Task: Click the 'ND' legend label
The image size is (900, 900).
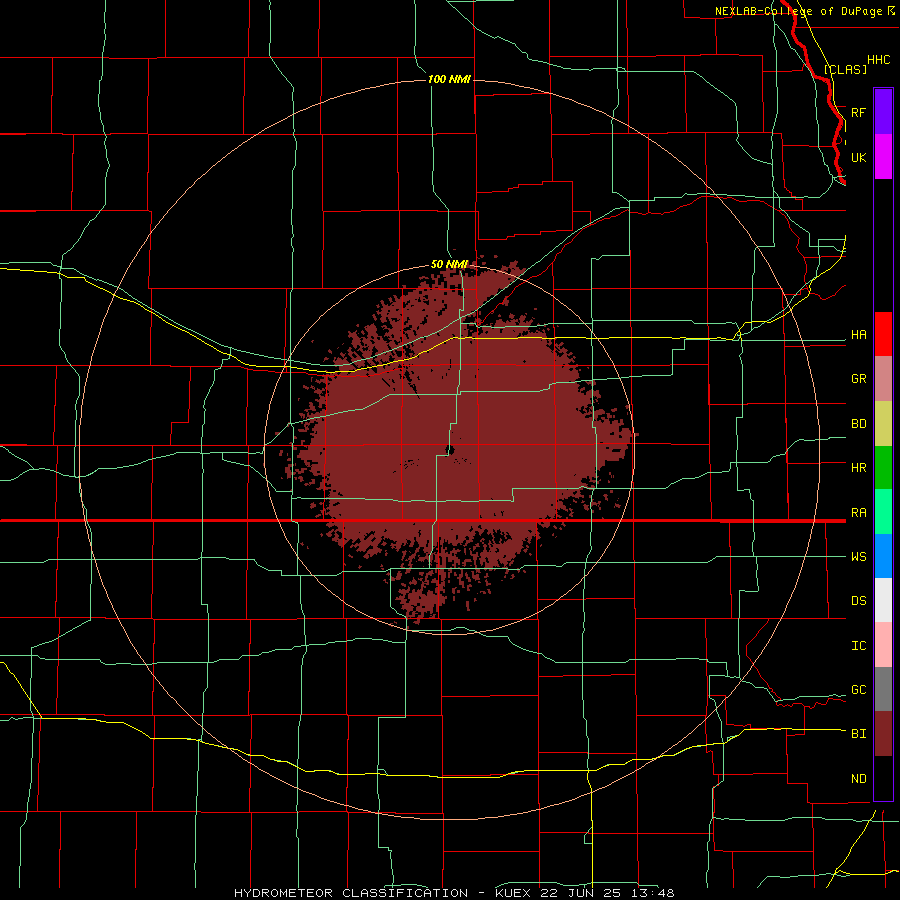Action: [x=858, y=778]
